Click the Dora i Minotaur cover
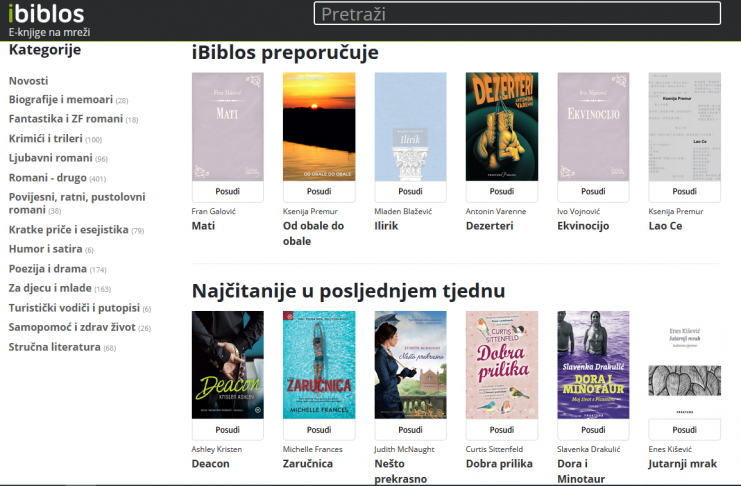This screenshot has width=741, height=486. pos(593,365)
